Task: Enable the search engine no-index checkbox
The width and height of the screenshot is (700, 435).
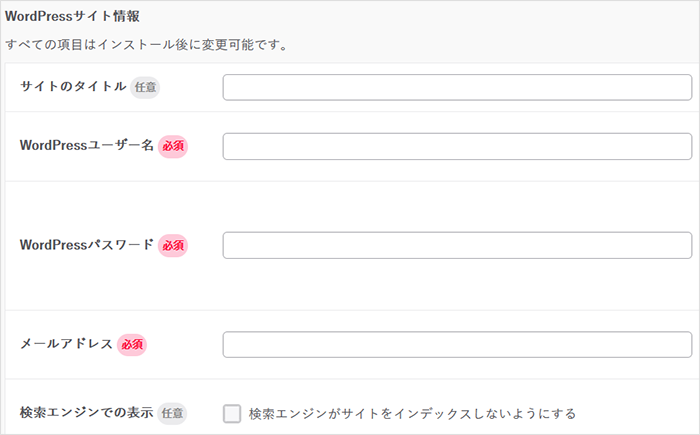Action: tap(232, 413)
